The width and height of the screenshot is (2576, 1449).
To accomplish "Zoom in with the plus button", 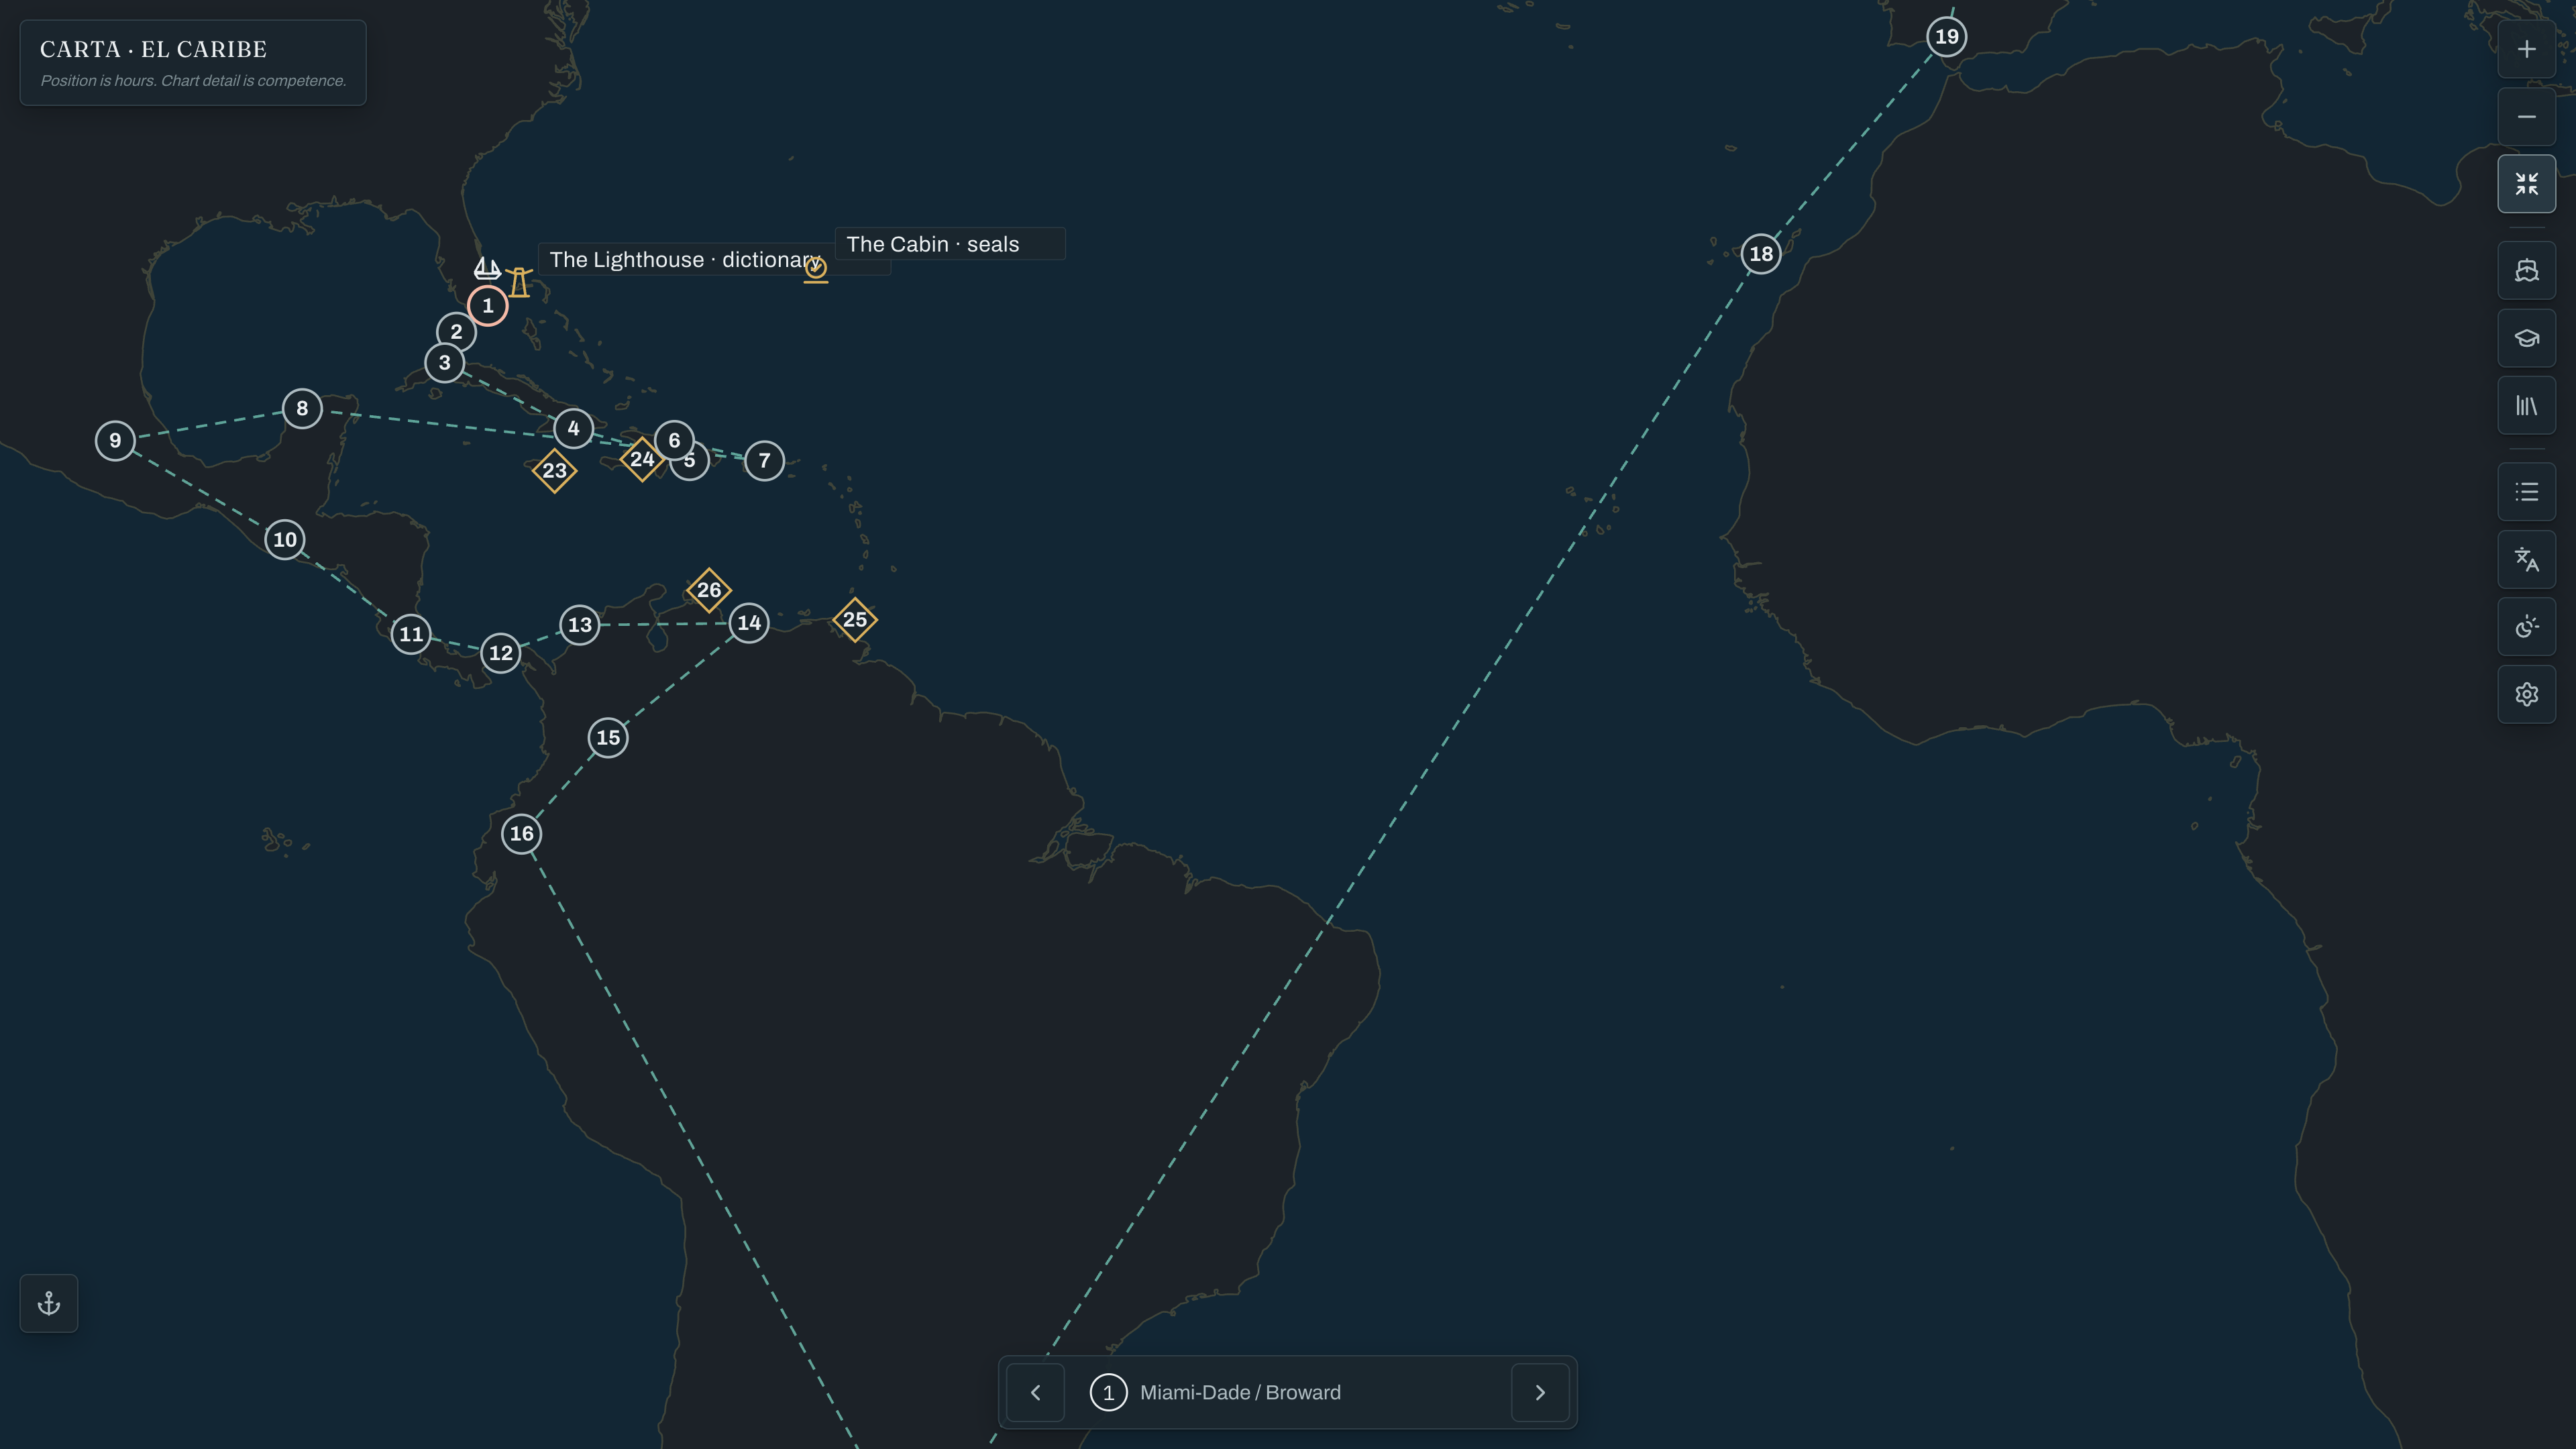I will (x=2526, y=49).
